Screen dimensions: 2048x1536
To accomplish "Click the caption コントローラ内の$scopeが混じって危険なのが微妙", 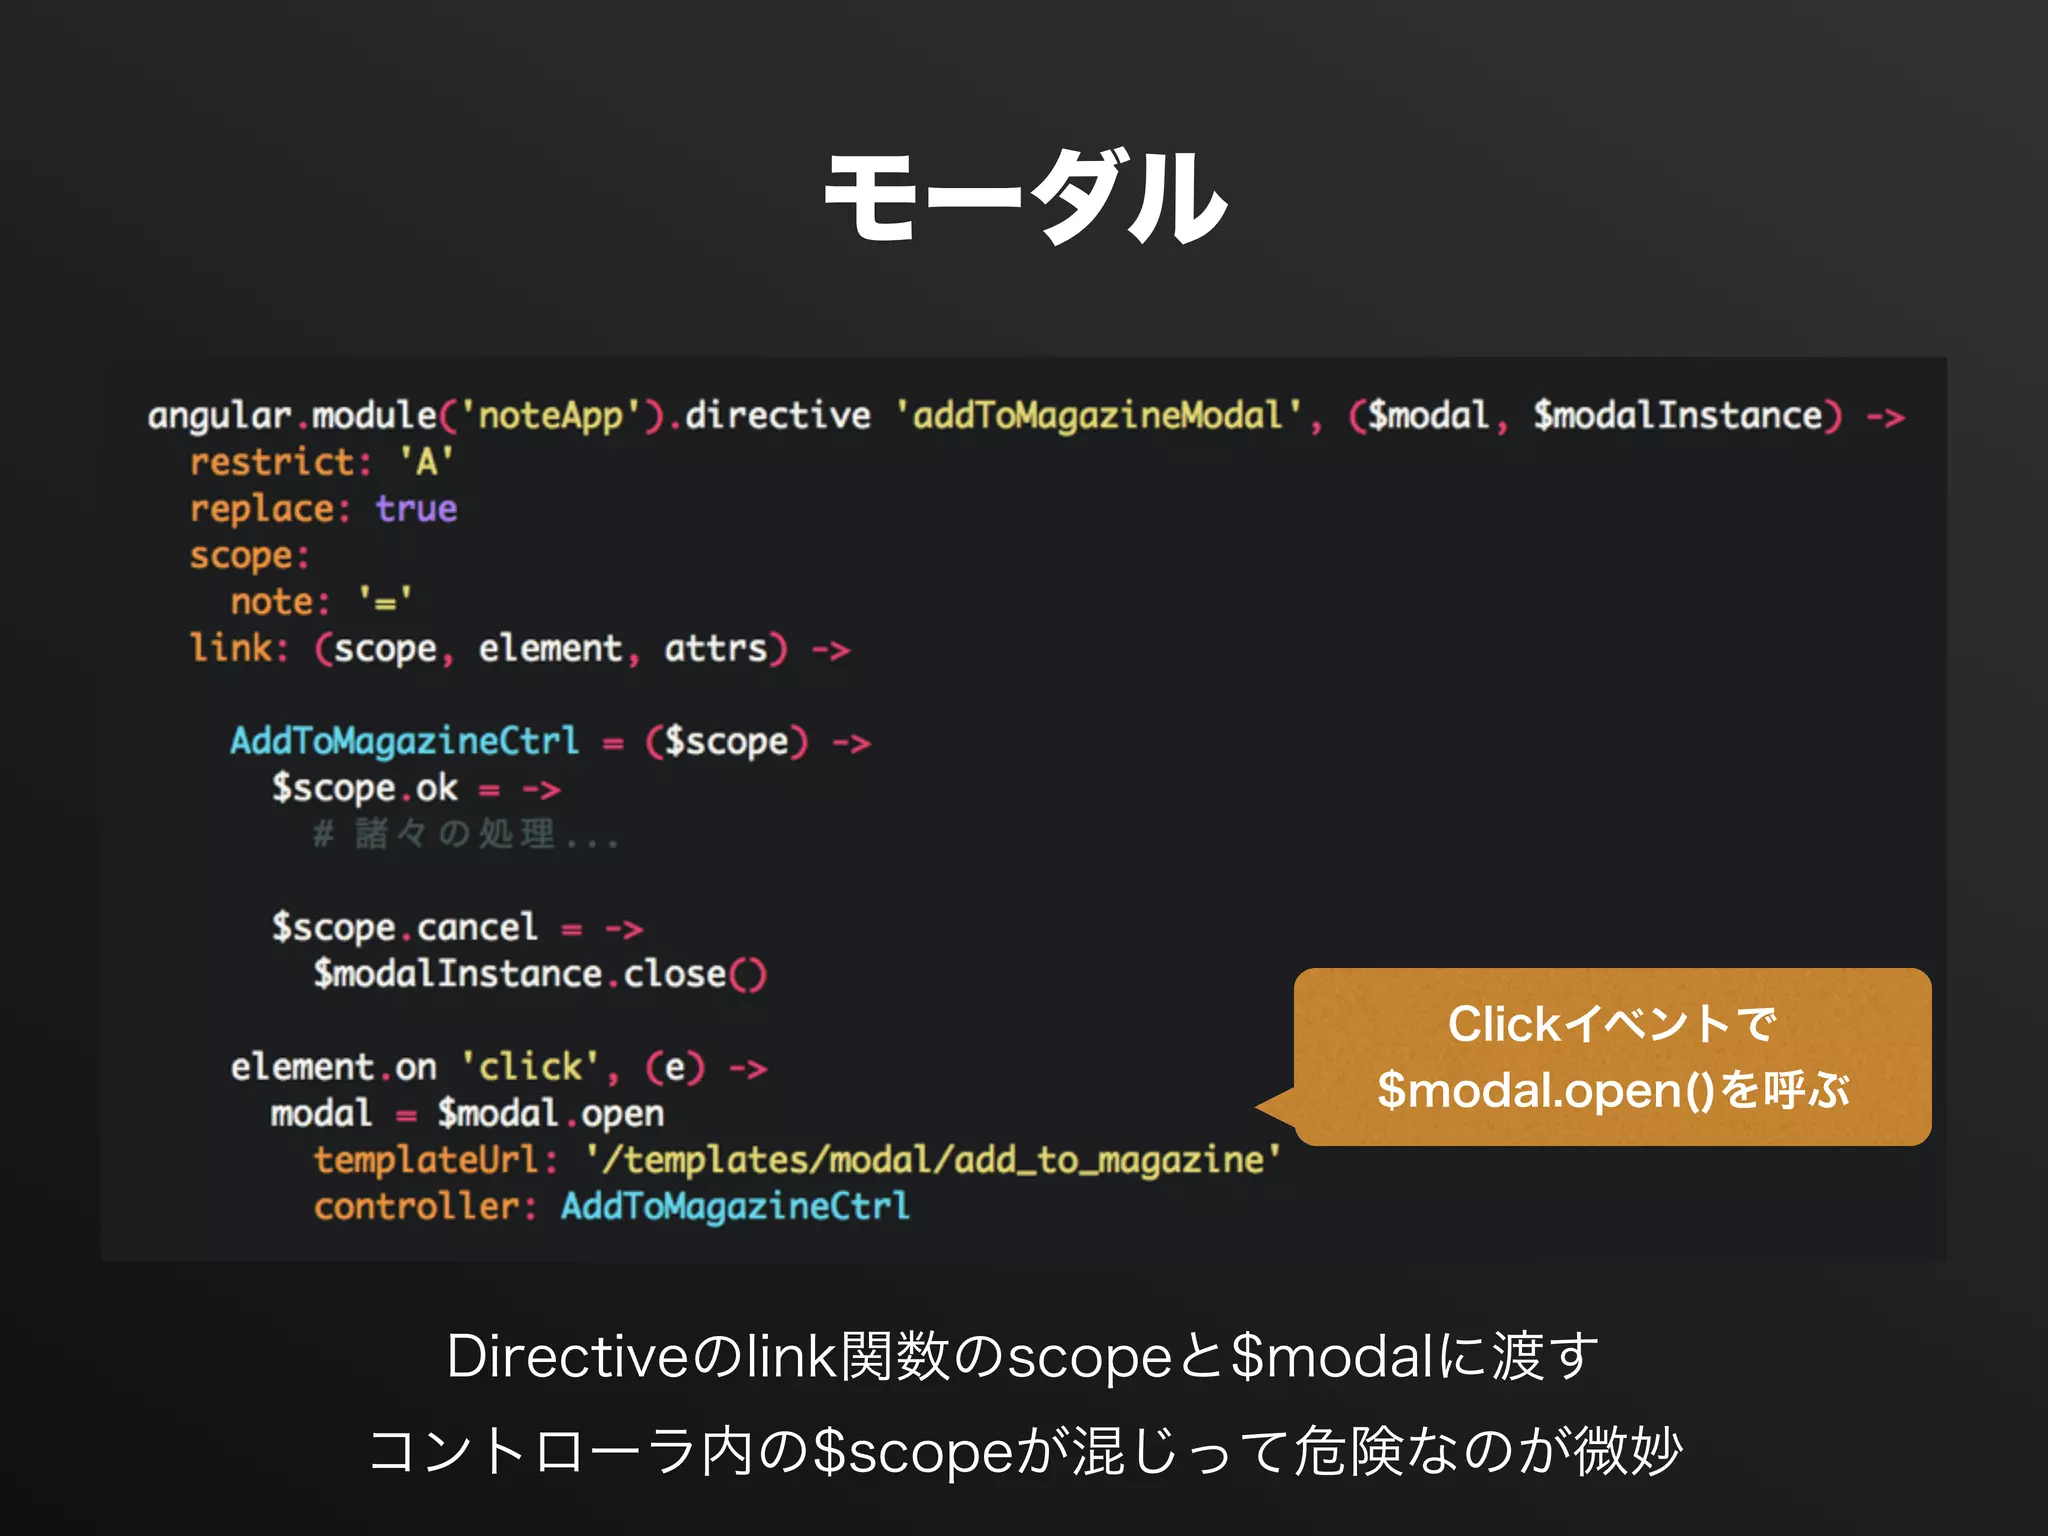I will (x=1025, y=1452).
